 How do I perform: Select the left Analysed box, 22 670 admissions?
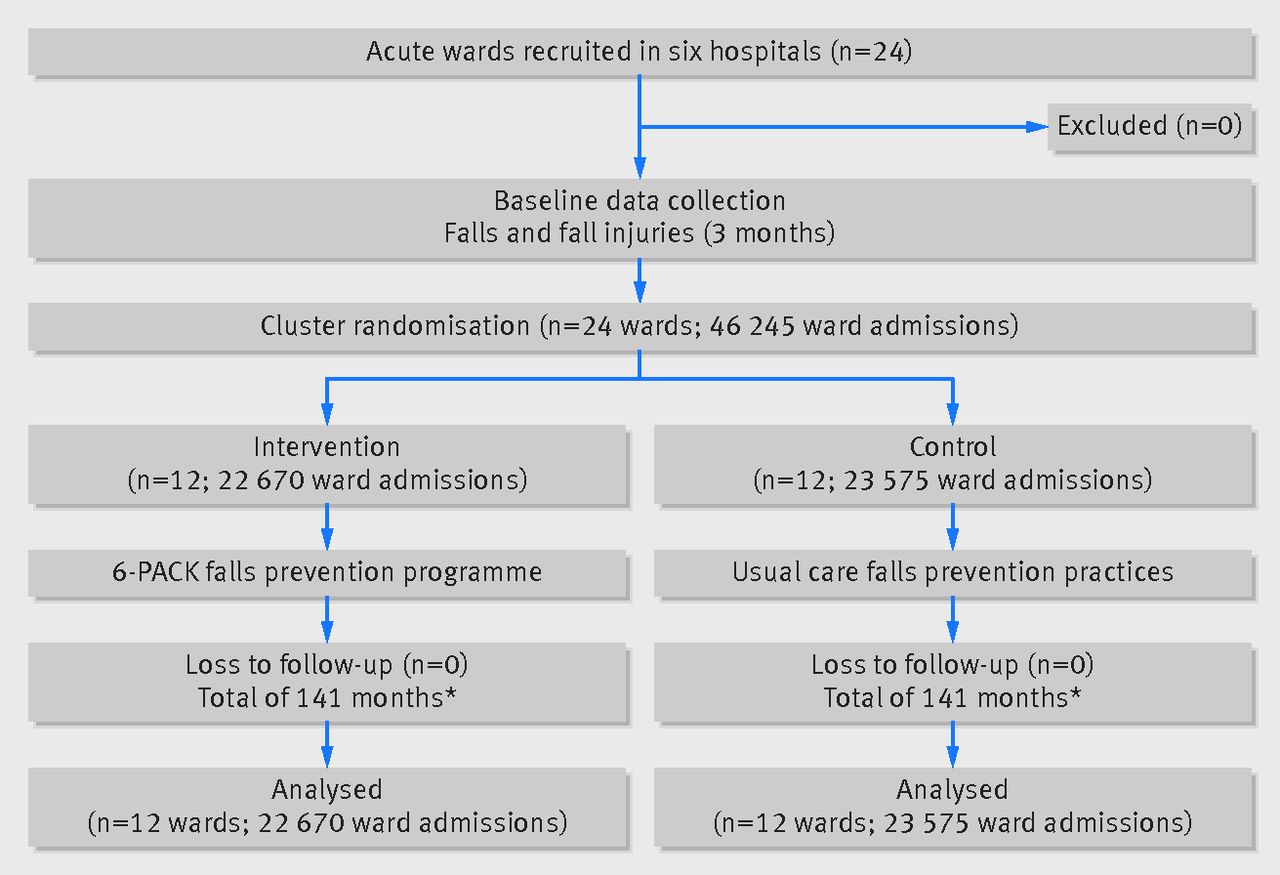click(x=326, y=806)
